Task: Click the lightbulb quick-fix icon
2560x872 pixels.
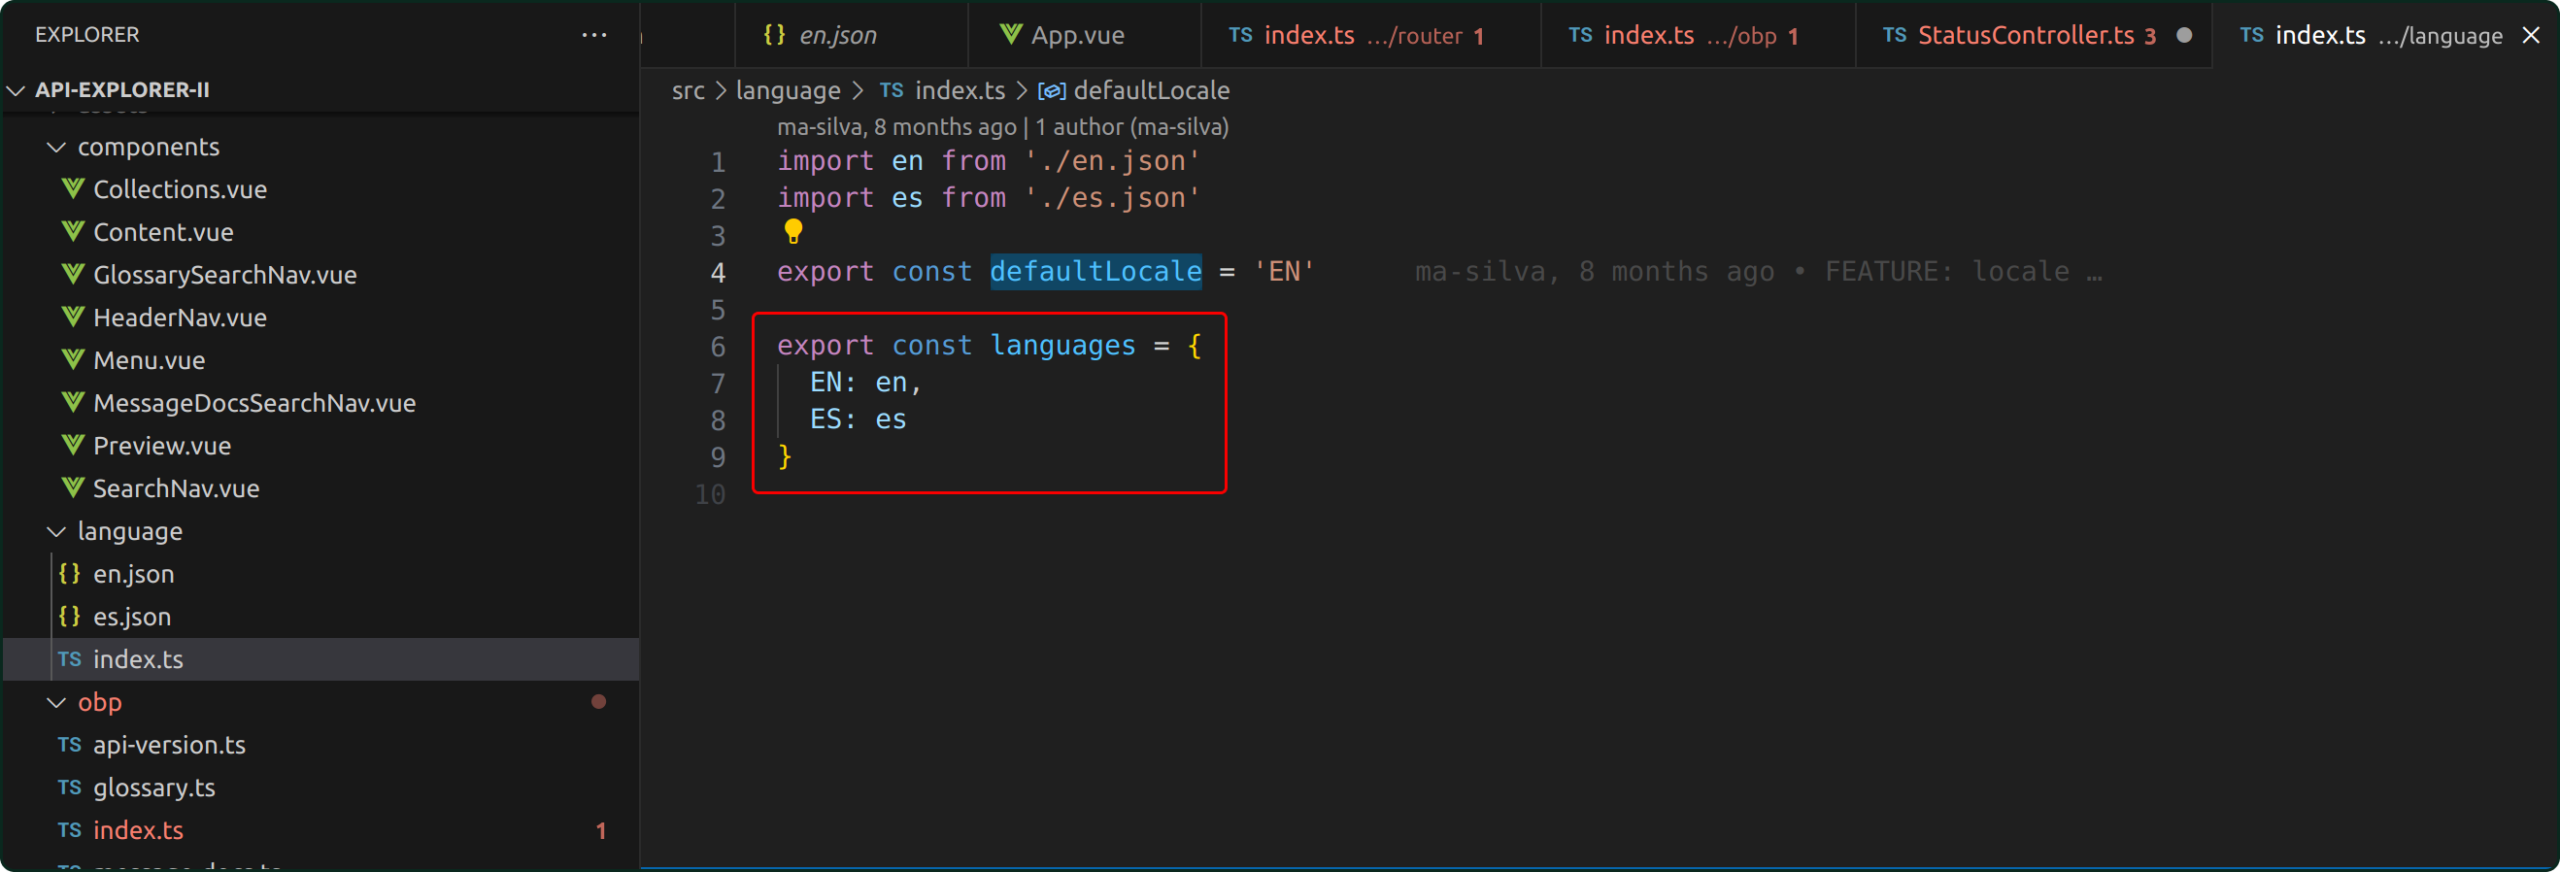Action: [x=793, y=232]
